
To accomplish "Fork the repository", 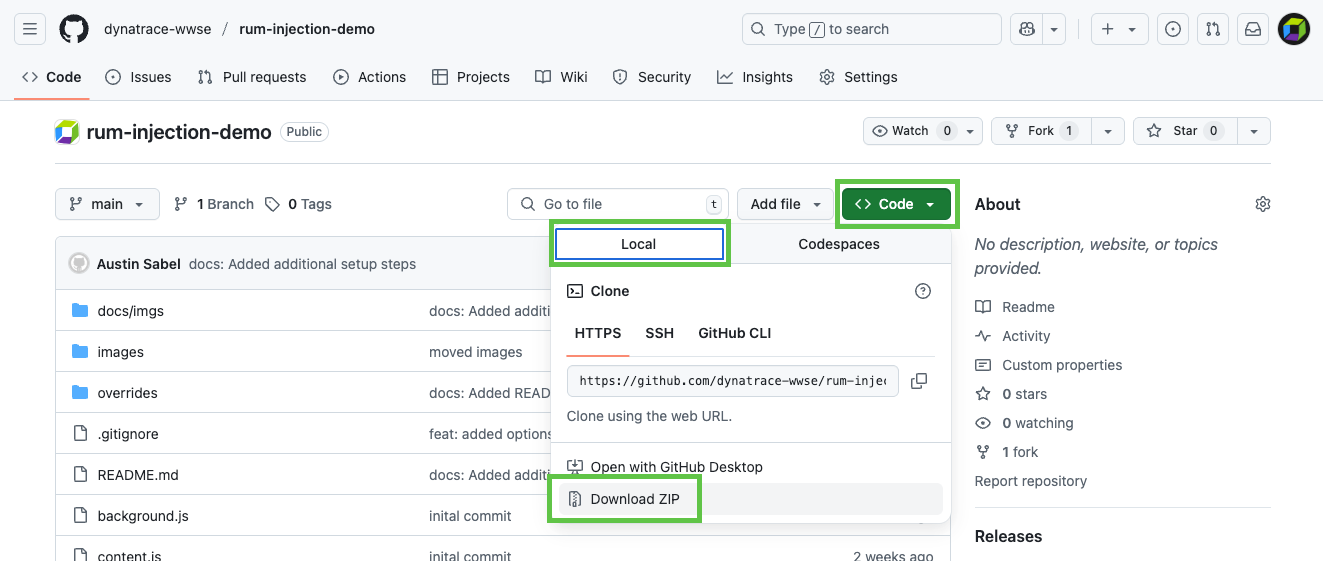I will pos(1042,131).
